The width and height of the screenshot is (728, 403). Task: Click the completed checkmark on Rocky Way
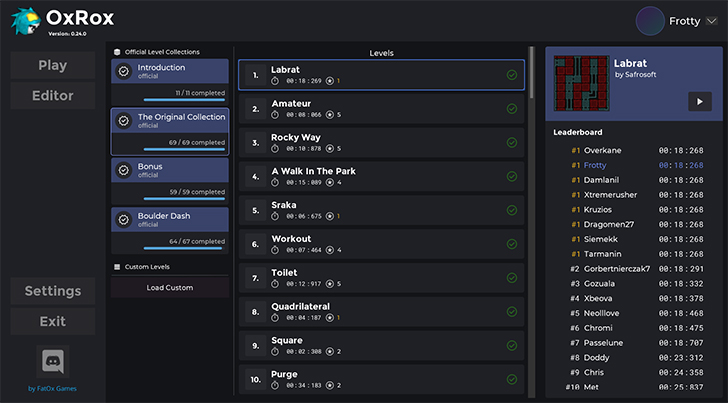[x=512, y=142]
